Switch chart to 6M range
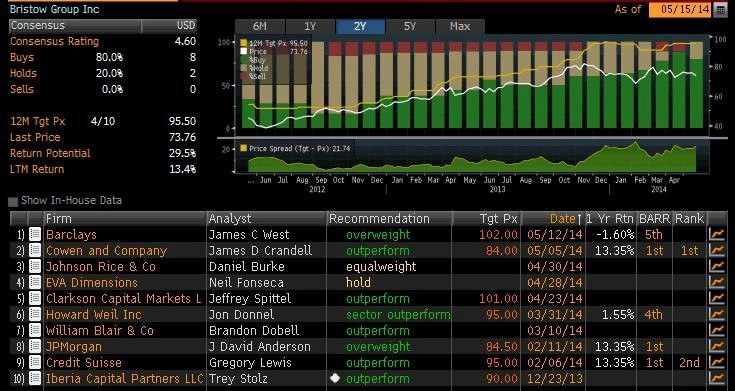This screenshot has width=735, height=391. pos(260,26)
